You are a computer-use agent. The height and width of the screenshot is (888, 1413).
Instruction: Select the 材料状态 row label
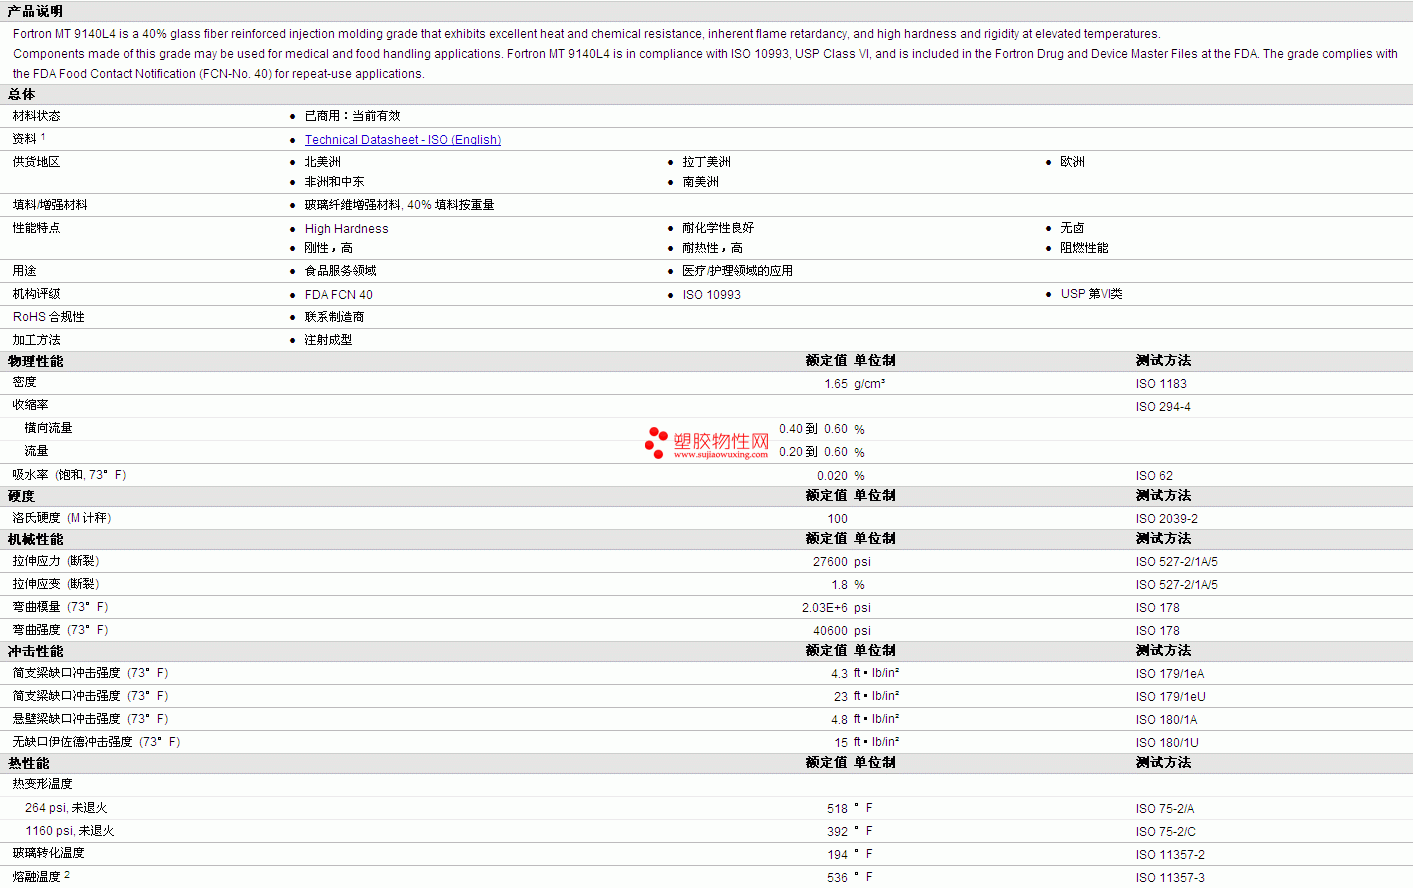(x=36, y=116)
